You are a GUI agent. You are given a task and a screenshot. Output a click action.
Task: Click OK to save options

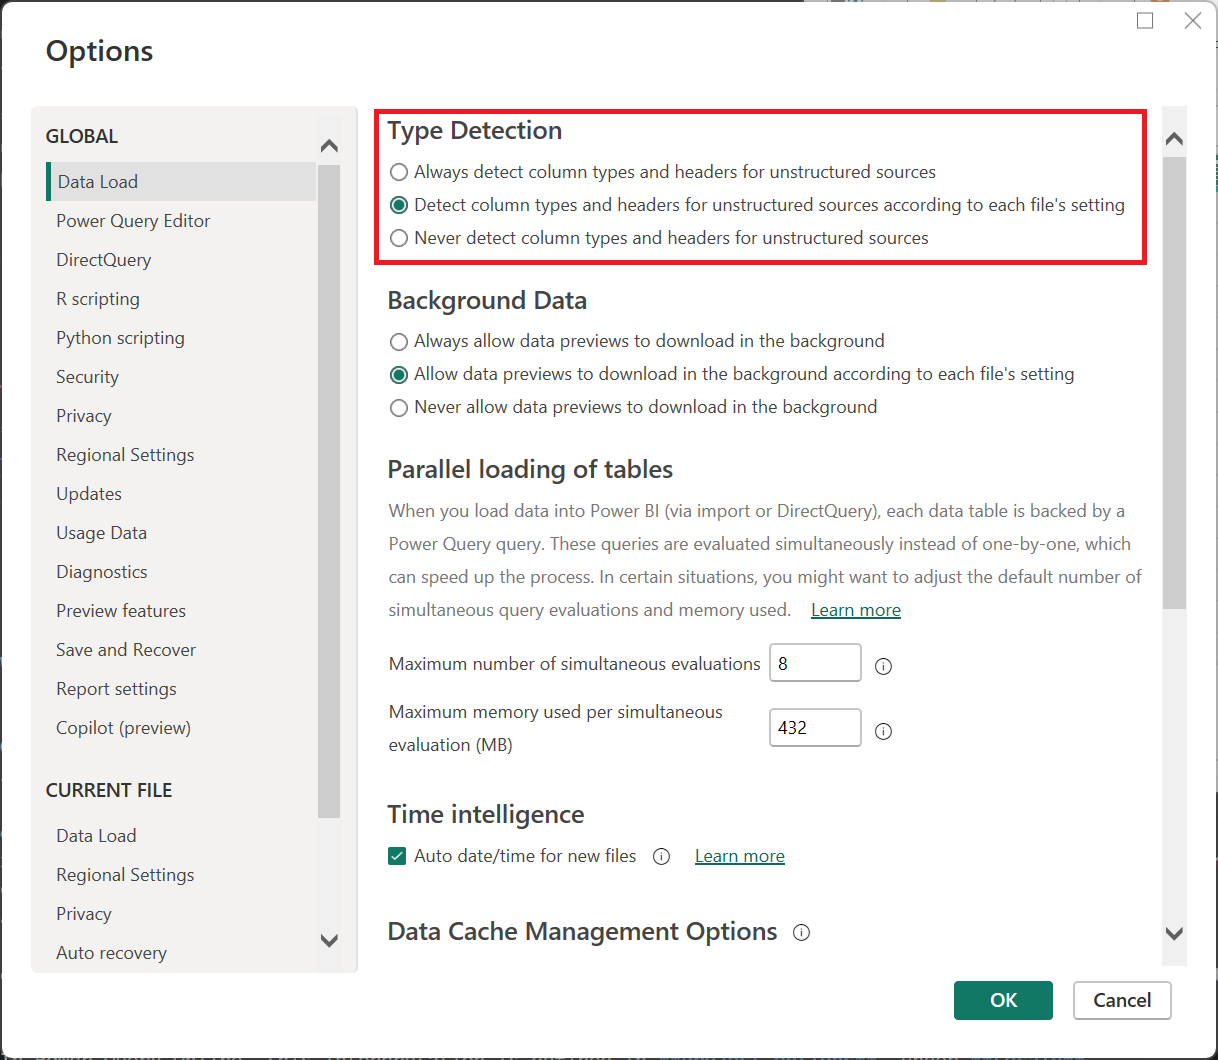(1003, 1000)
